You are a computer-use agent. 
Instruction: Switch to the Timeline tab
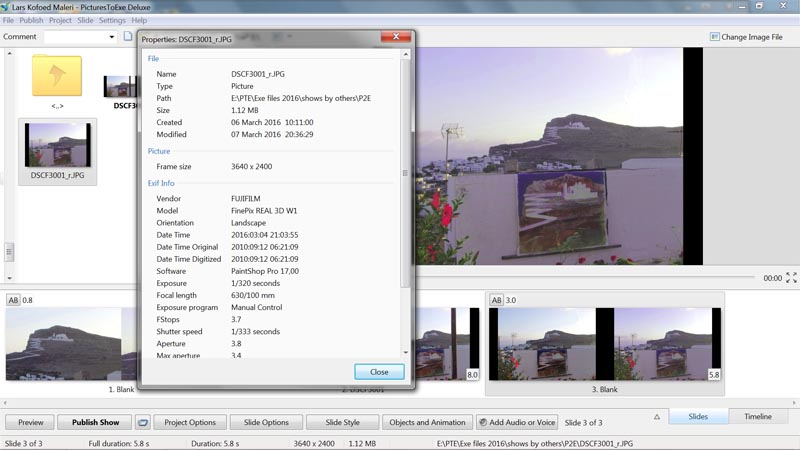point(758,416)
